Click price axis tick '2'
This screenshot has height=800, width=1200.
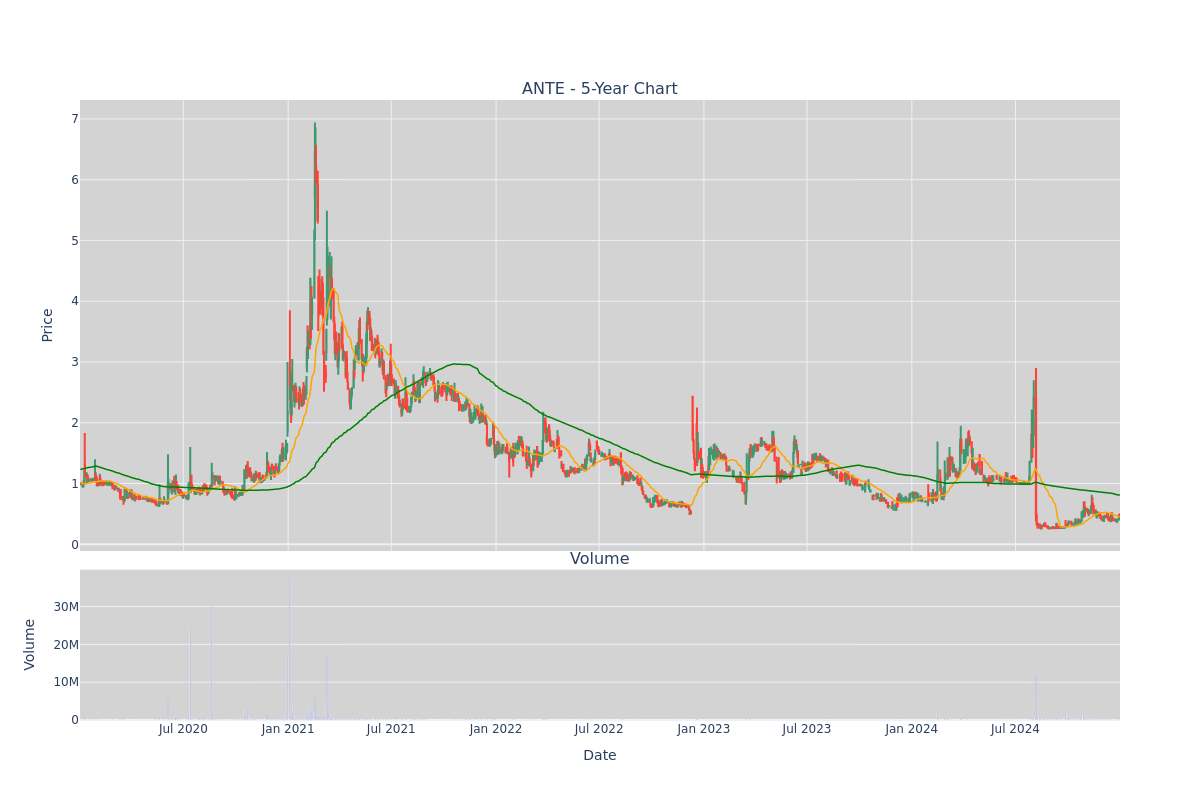click(x=74, y=423)
